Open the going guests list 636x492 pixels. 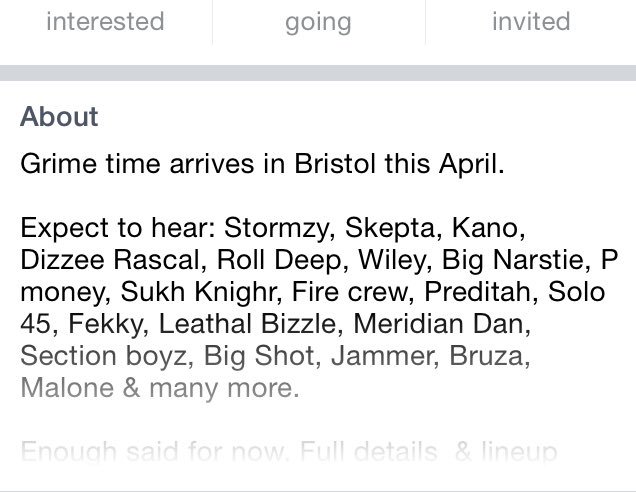[x=317, y=21]
